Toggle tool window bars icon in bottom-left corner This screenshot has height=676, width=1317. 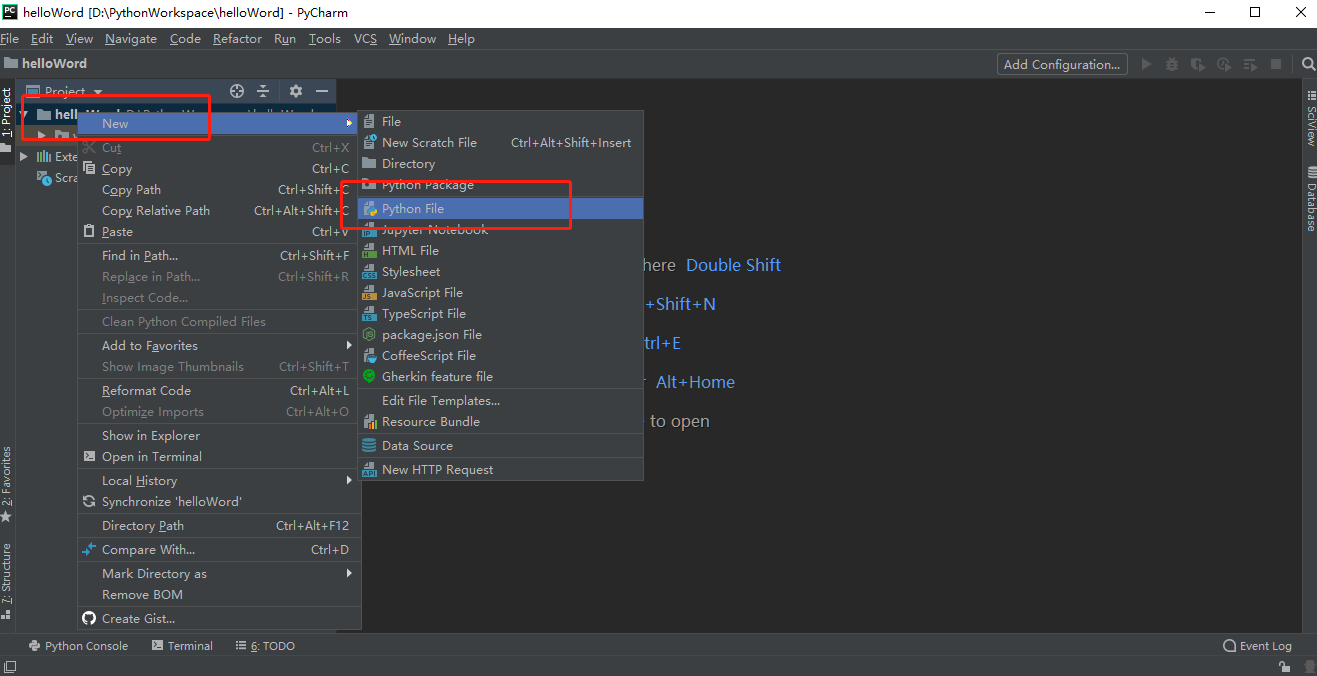[x=8, y=667]
